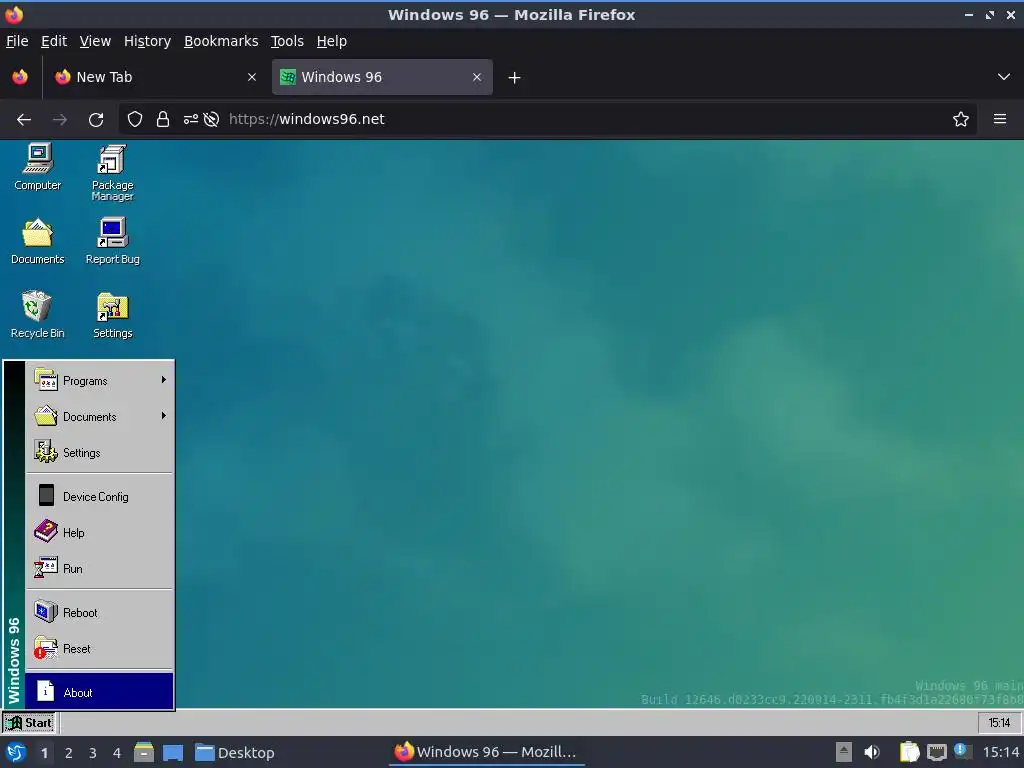The width and height of the screenshot is (1024, 768).
Task: Click the Windows 96 Start button
Action: (x=29, y=723)
